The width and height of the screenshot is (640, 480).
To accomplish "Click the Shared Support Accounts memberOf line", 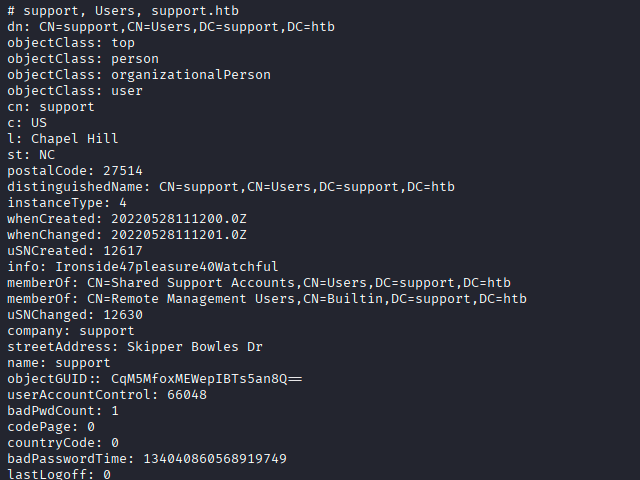I will 258,283.
